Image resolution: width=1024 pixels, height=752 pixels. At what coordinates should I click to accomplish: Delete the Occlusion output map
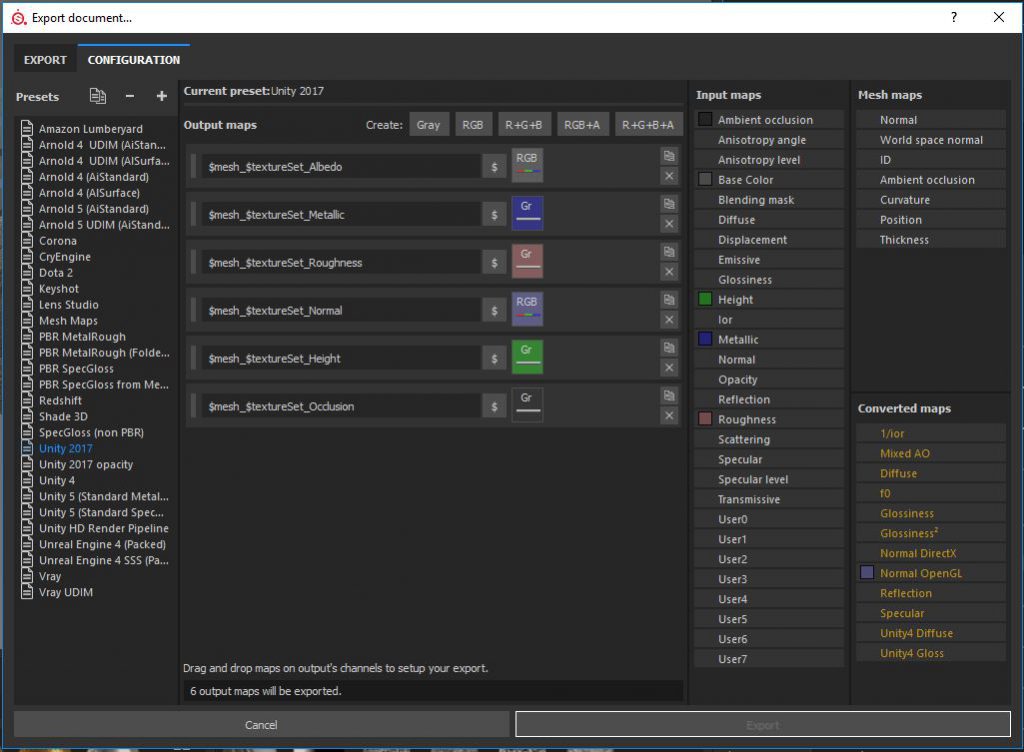pyautogui.click(x=669, y=415)
